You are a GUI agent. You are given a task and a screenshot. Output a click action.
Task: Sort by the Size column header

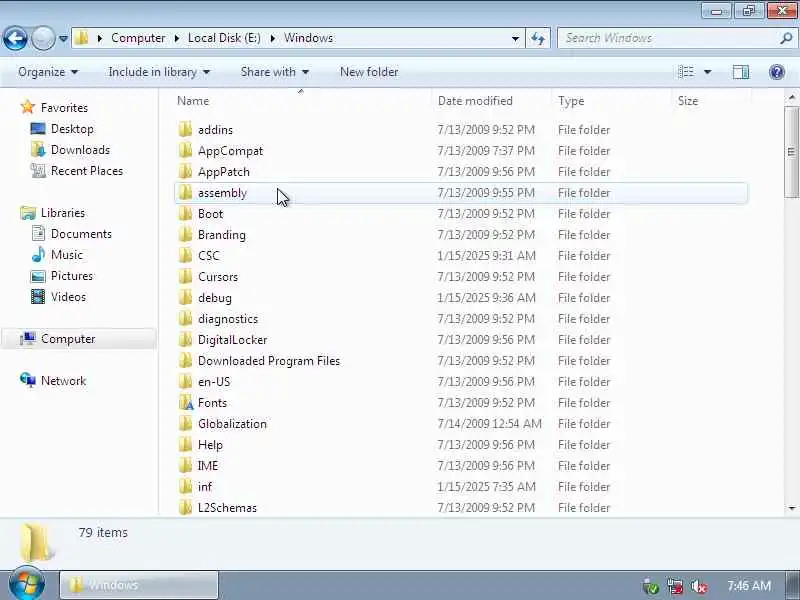[687, 101]
